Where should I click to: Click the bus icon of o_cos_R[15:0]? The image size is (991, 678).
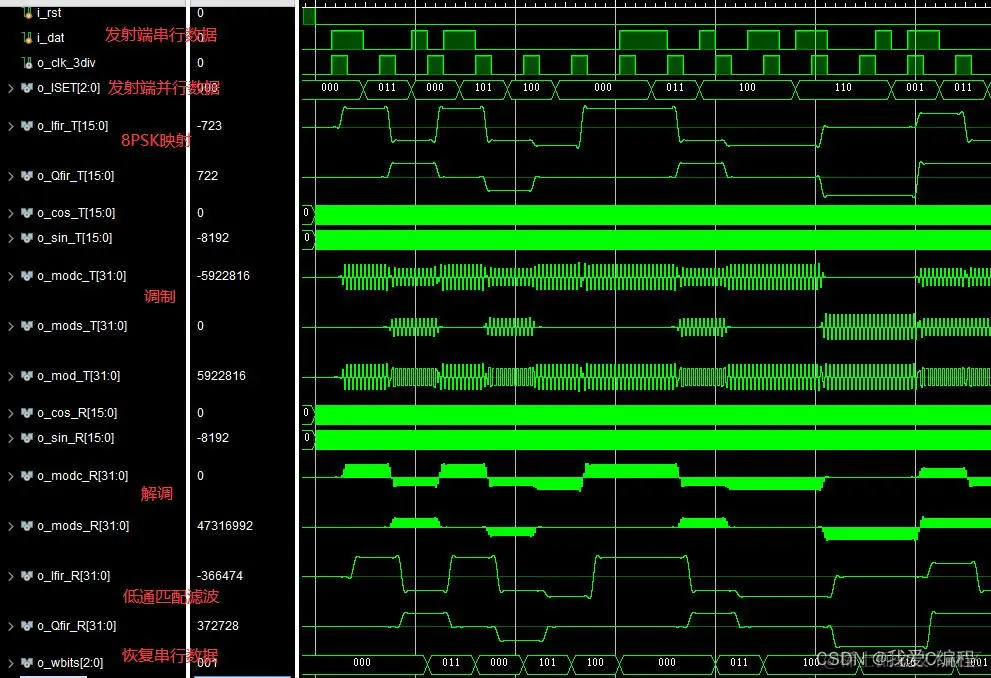click(27, 413)
